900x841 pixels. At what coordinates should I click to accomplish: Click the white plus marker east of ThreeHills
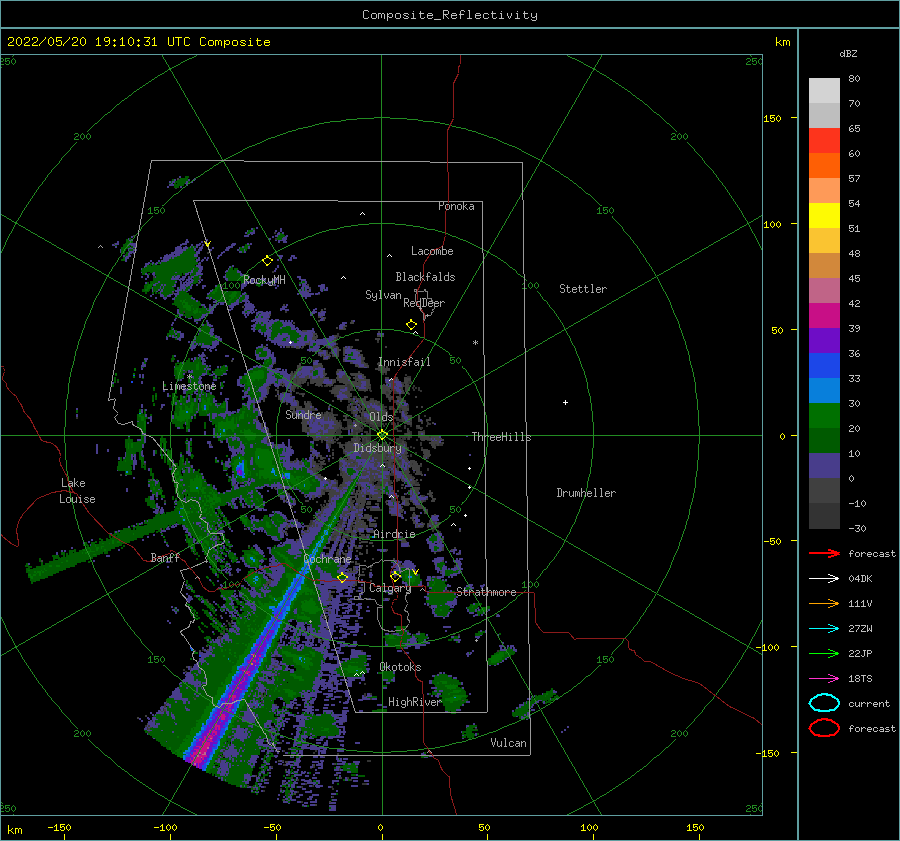[x=565, y=402]
